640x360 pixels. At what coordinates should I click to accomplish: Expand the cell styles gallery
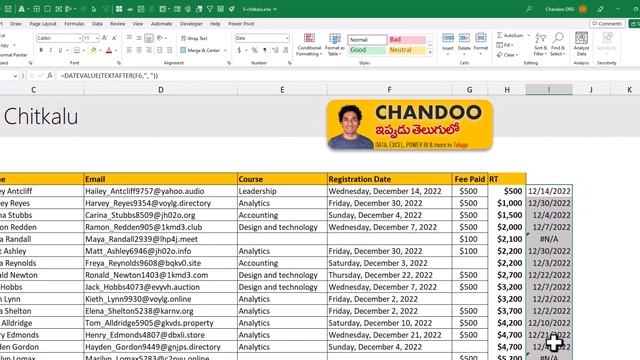coord(429,53)
